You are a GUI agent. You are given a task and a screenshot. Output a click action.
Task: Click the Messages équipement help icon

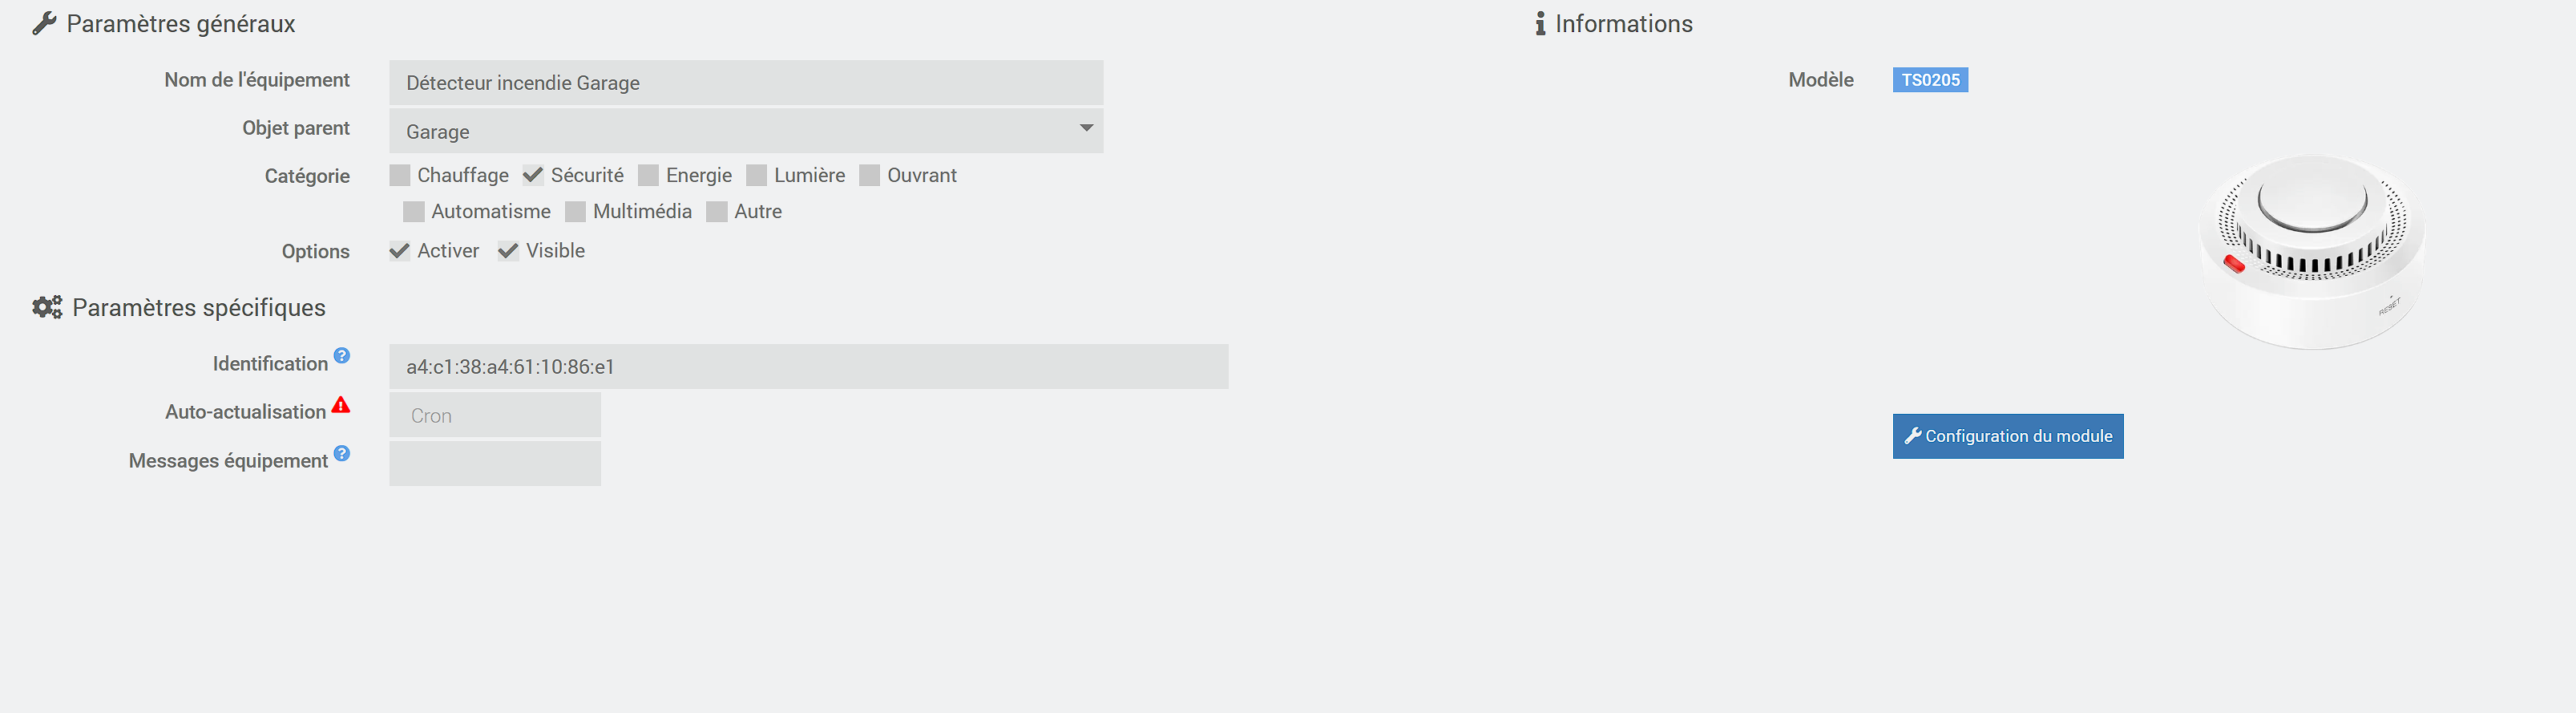342,454
